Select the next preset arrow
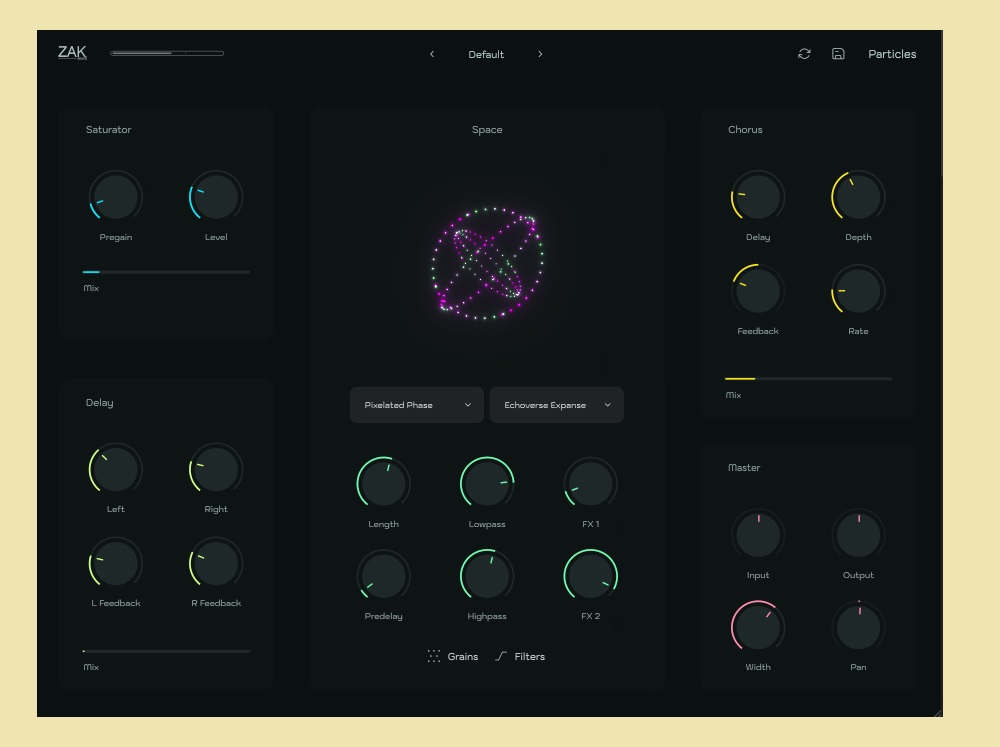Image resolution: width=1000 pixels, height=747 pixels. (540, 54)
